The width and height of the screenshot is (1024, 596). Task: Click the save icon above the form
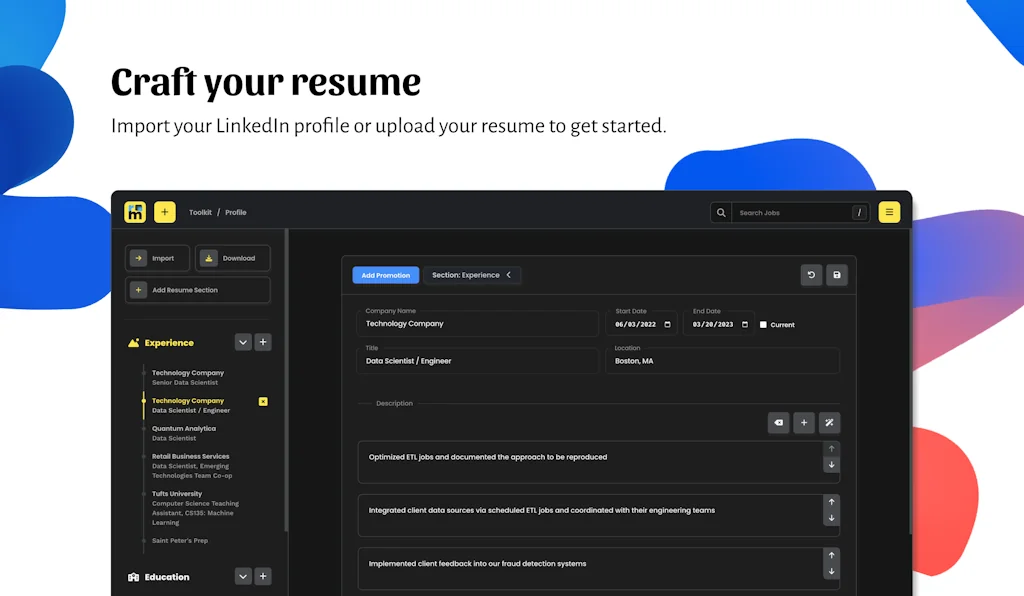point(837,274)
